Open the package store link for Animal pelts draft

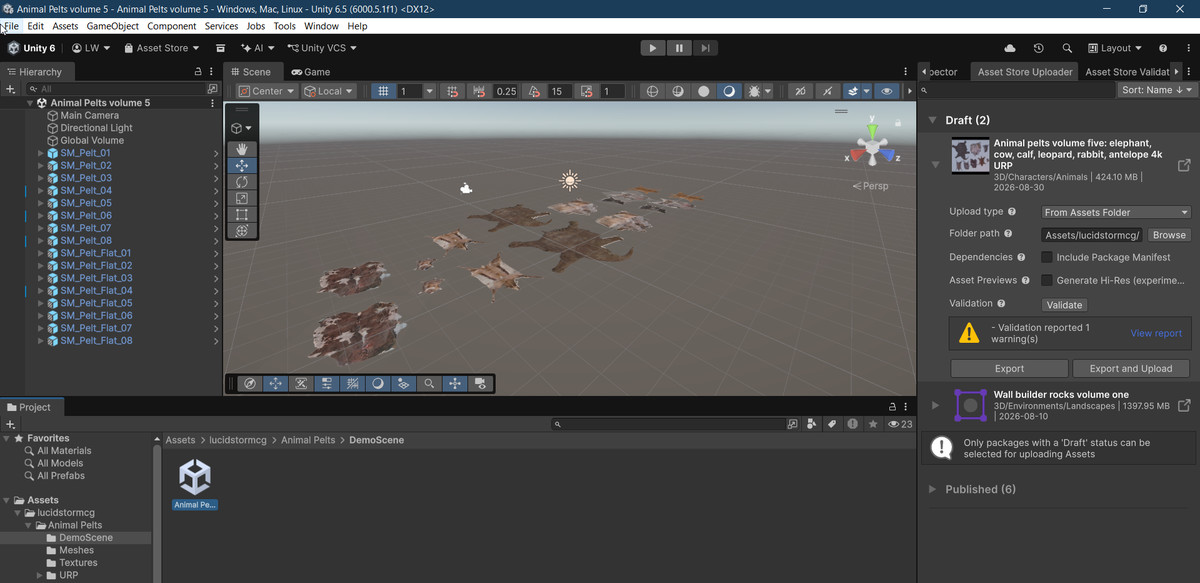pyautogui.click(x=1184, y=165)
